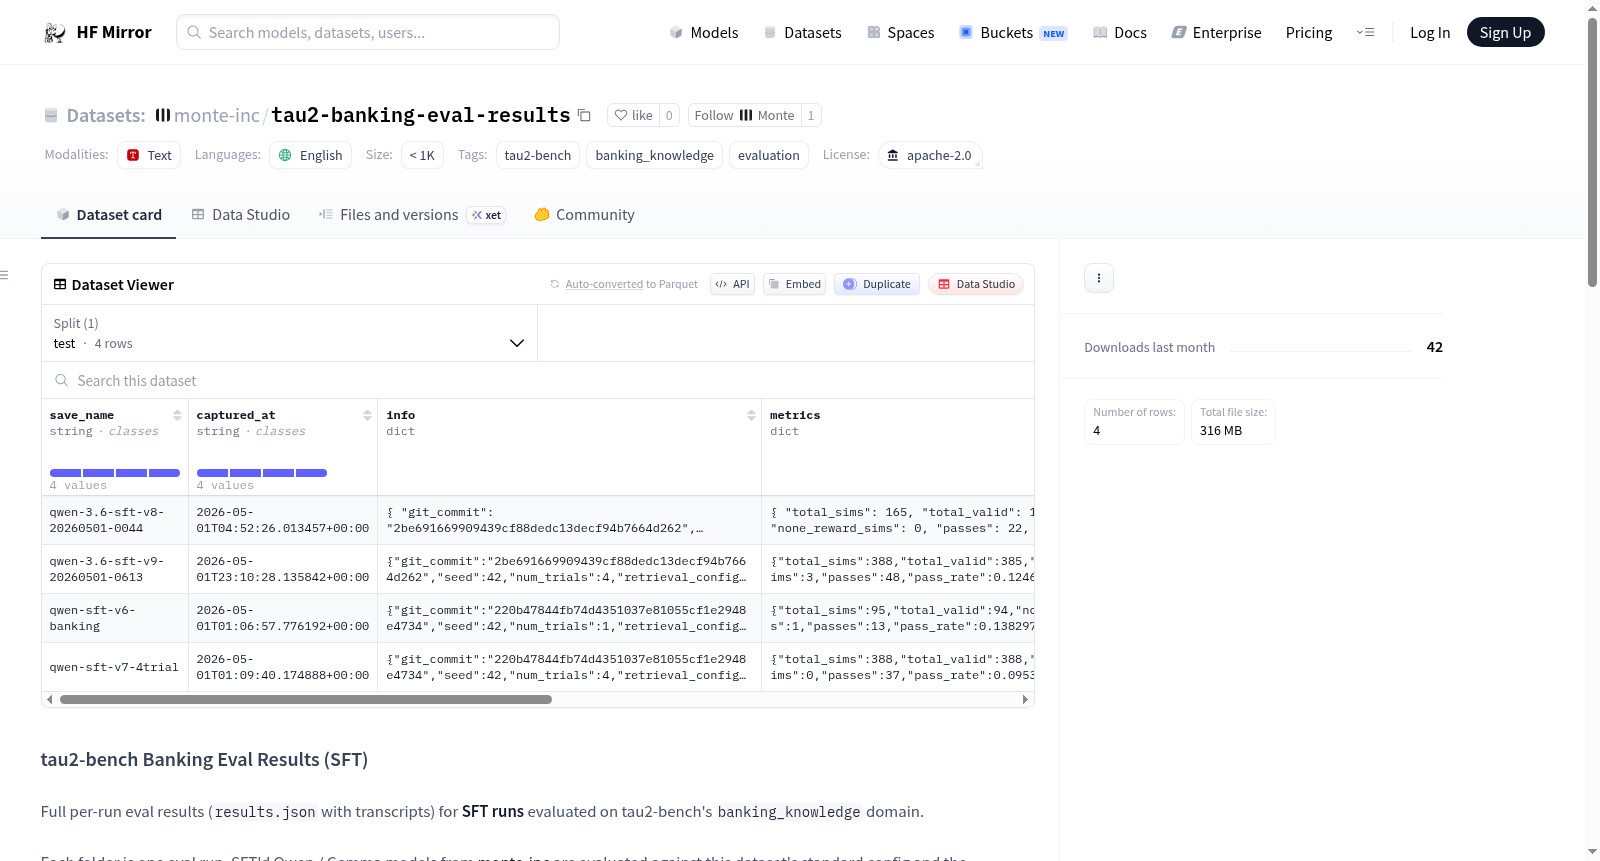1600x861 pixels.
Task: Select the qwen-3.6-sft-v8-20260501-0044 cell
Action: pyautogui.click(x=115, y=521)
